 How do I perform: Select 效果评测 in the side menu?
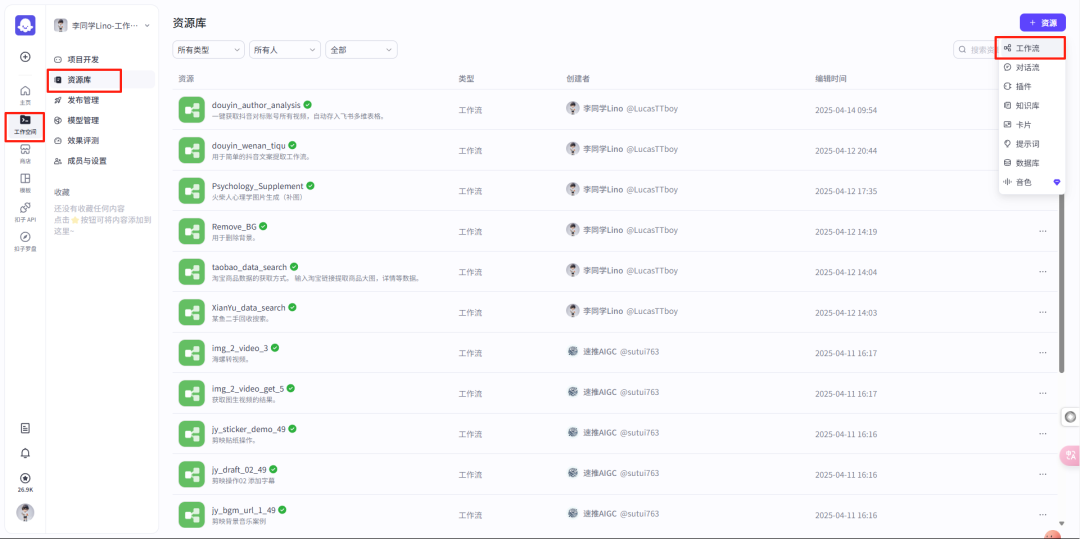[101, 140]
